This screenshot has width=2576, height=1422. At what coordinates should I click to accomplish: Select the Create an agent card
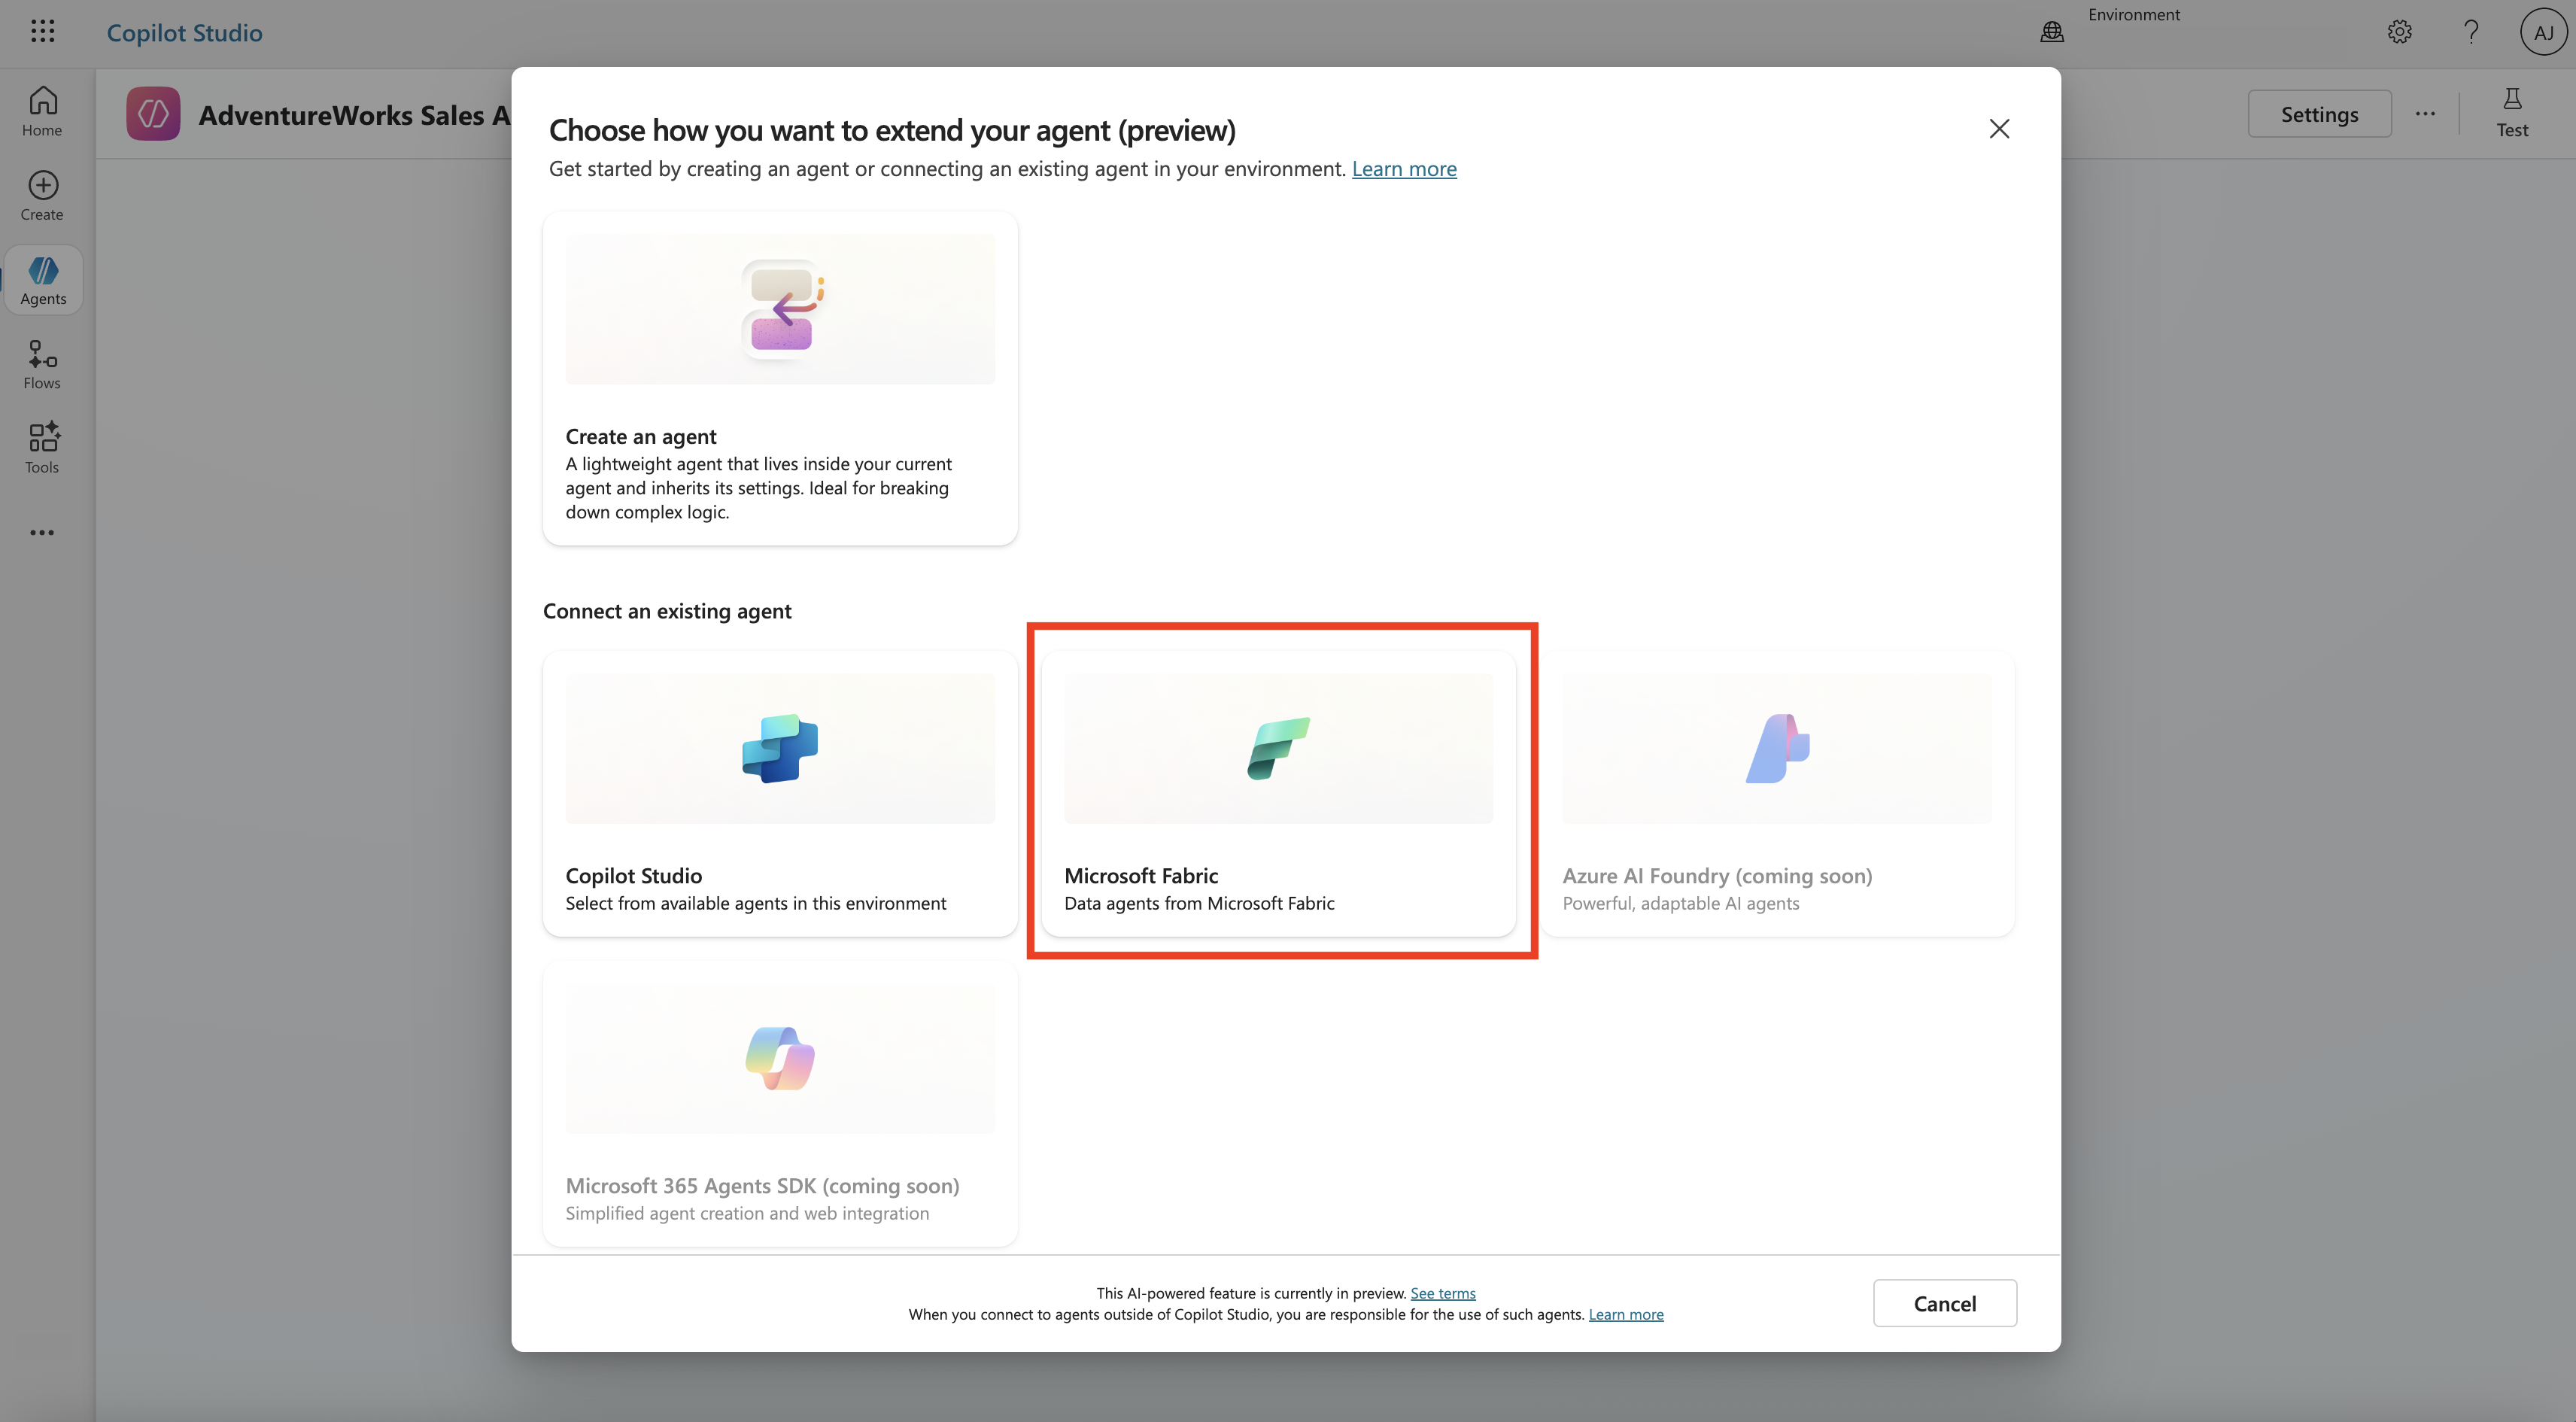(780, 378)
